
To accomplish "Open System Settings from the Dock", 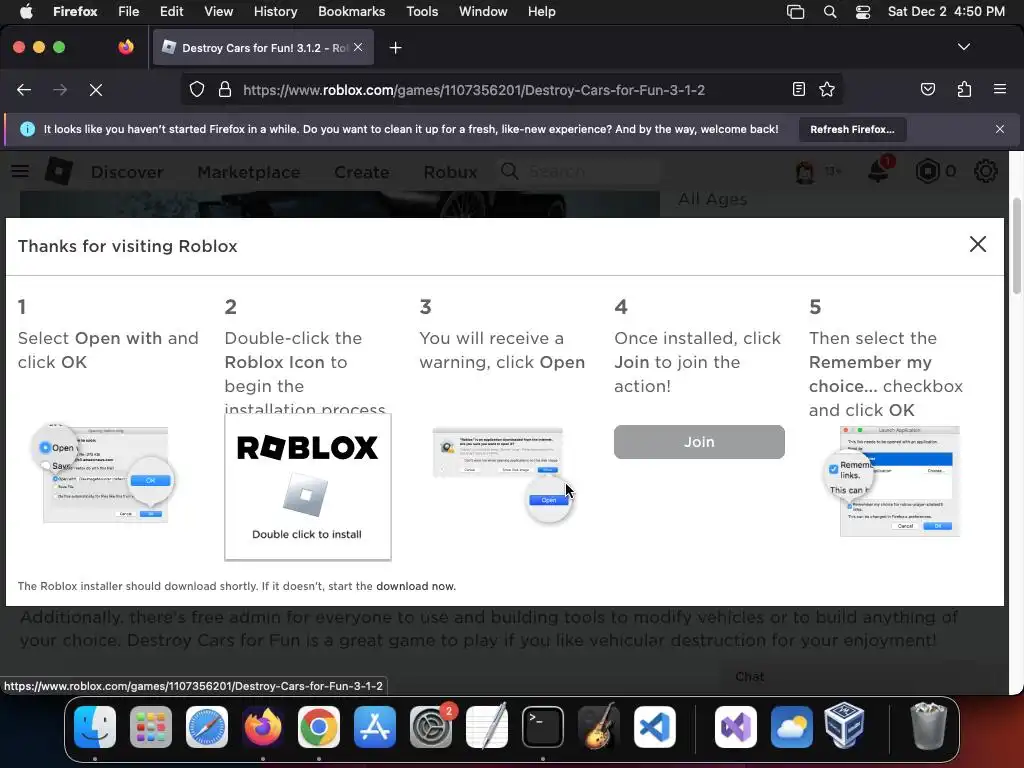I will pos(431,727).
